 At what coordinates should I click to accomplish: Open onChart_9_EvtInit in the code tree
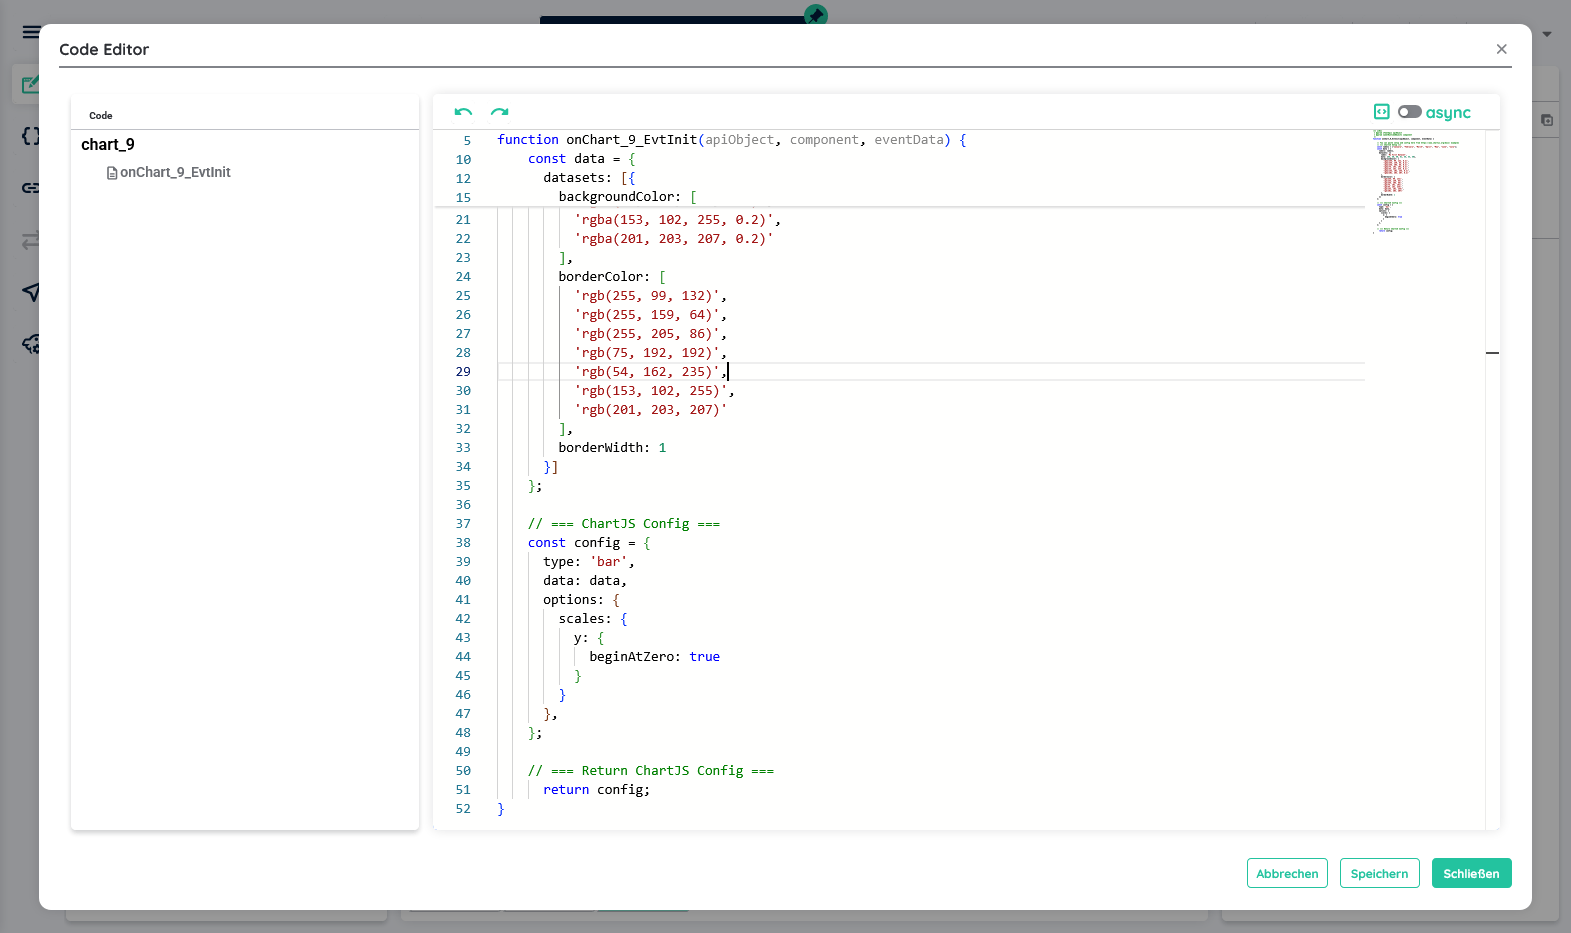point(175,173)
